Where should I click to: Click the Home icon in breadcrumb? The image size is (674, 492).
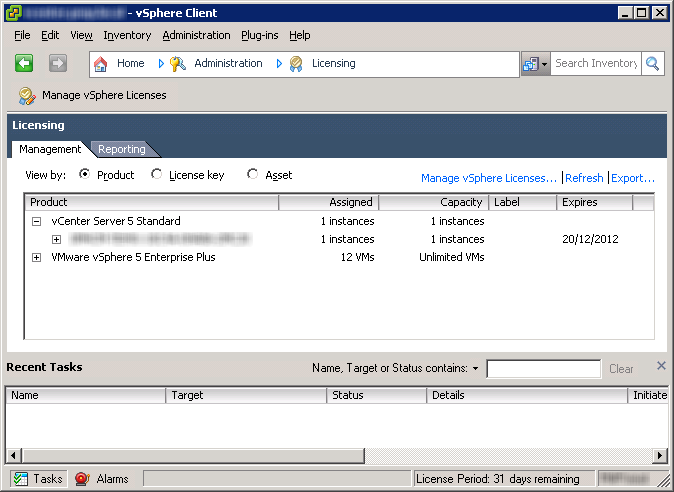coord(101,63)
